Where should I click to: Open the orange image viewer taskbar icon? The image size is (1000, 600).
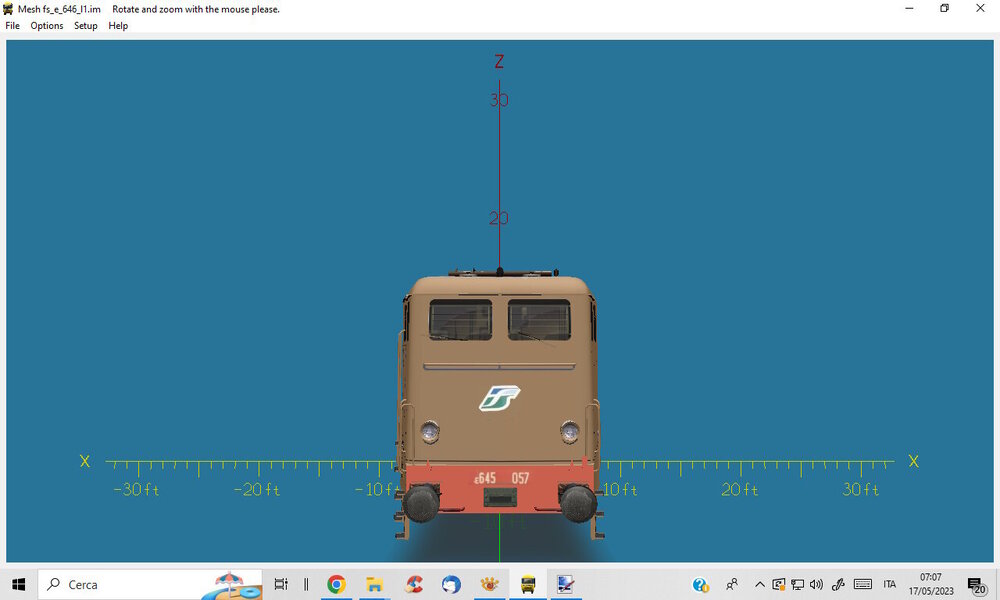[490, 584]
